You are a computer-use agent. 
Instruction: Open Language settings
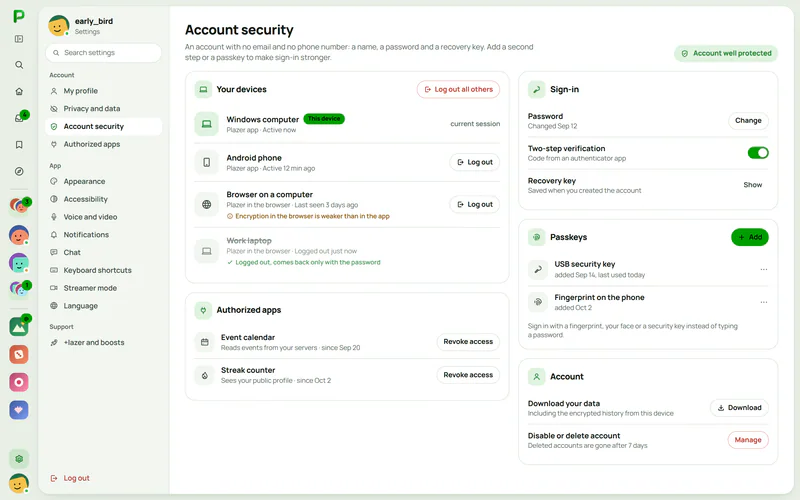104,306
